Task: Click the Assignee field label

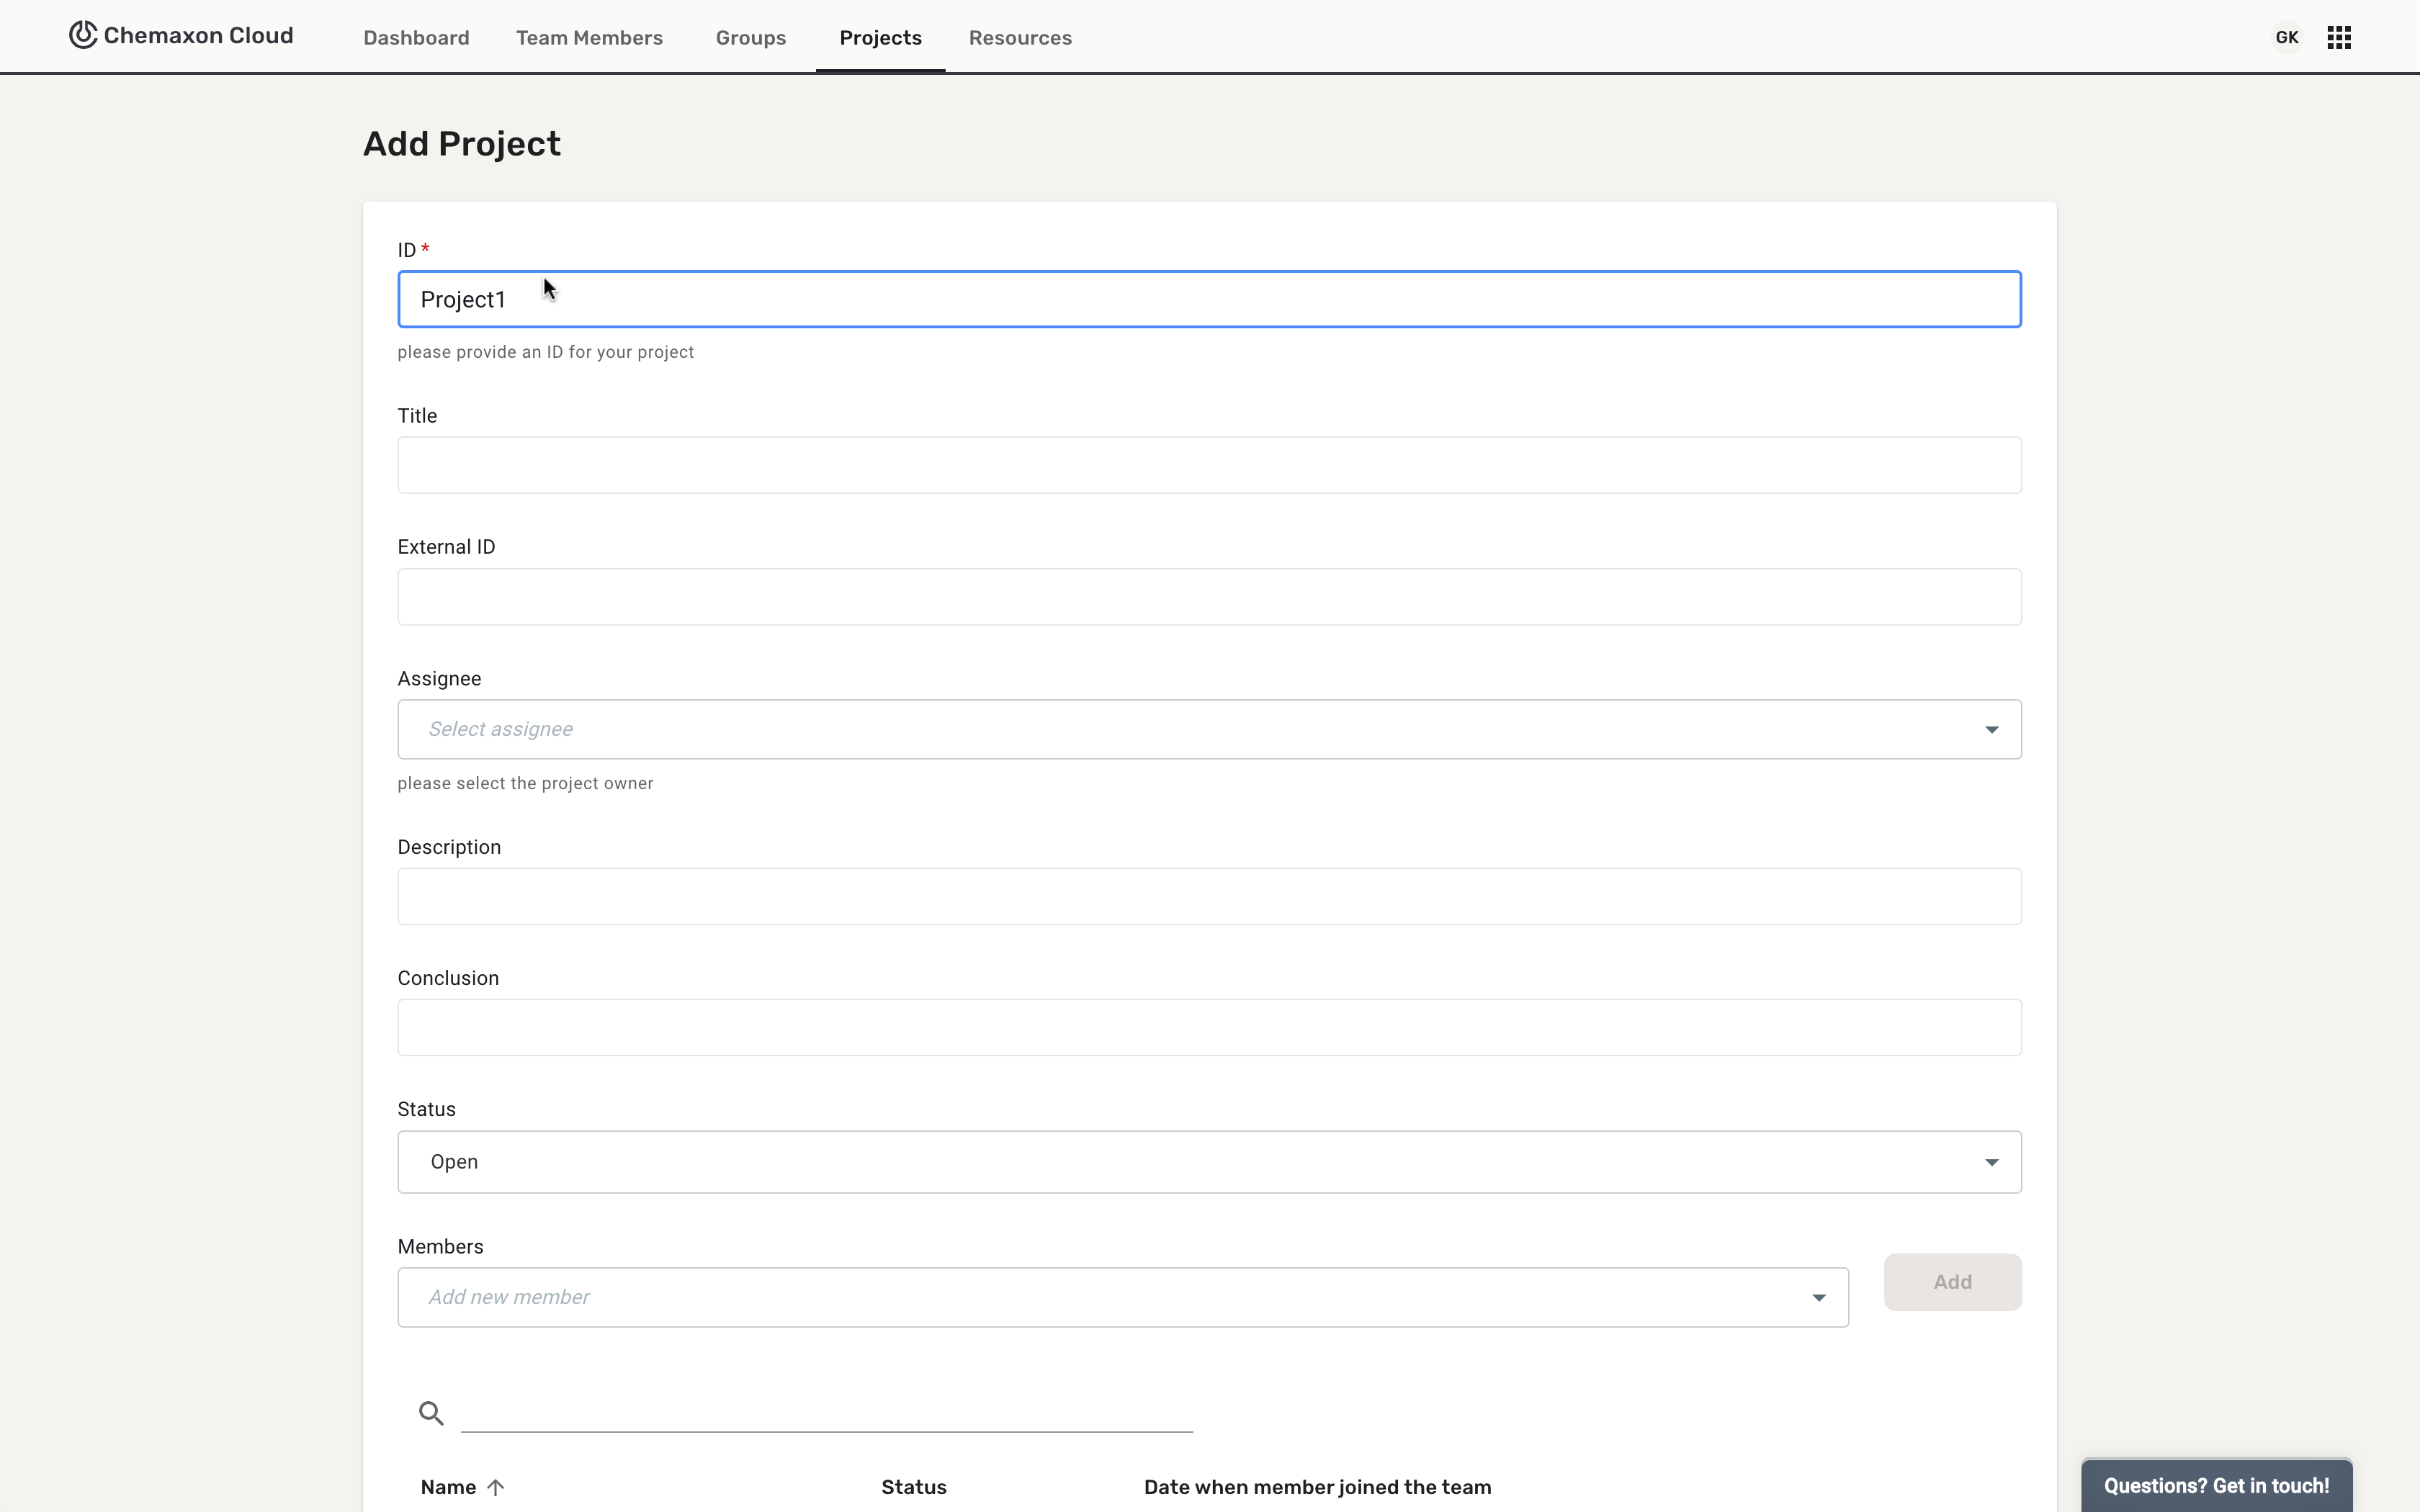Action: [439, 679]
